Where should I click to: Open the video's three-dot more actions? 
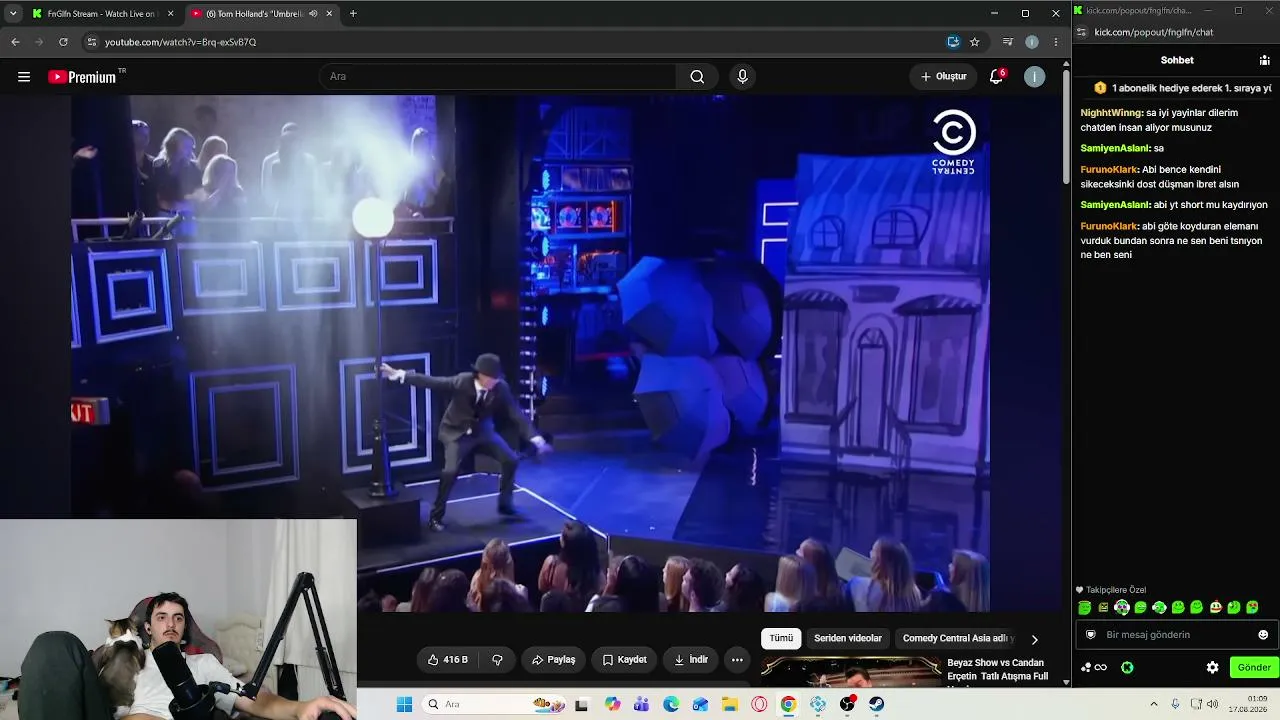[x=737, y=660]
